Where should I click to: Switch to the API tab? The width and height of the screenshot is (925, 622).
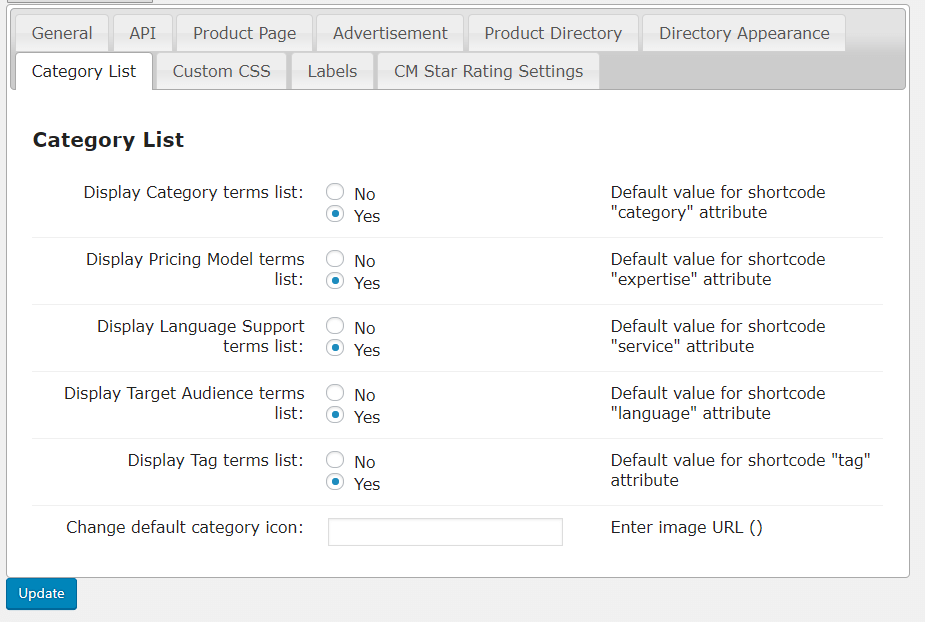tap(143, 33)
